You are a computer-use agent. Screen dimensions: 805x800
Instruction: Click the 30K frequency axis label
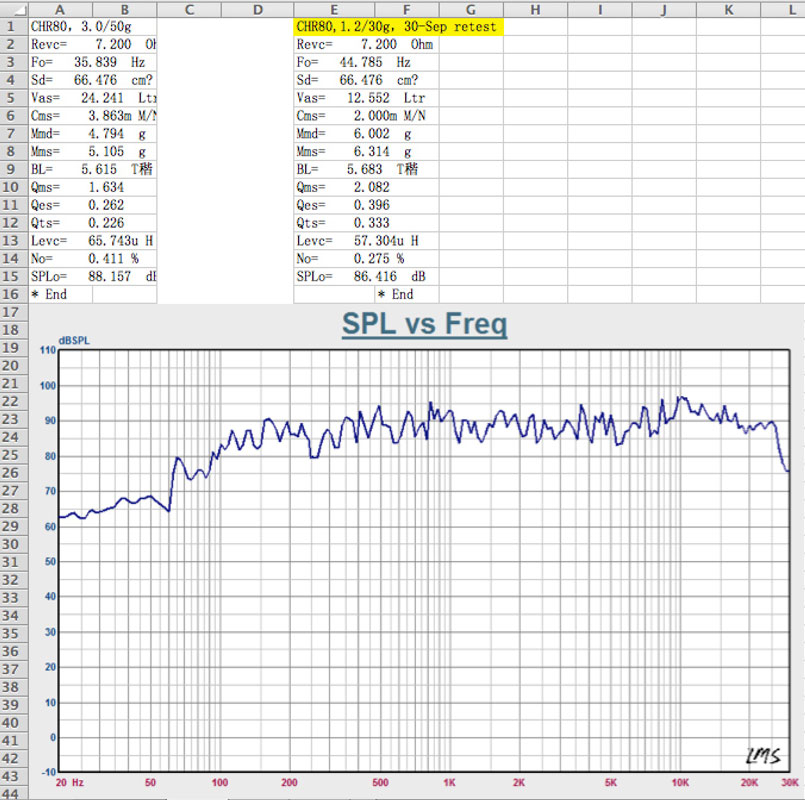pyautogui.click(x=790, y=783)
